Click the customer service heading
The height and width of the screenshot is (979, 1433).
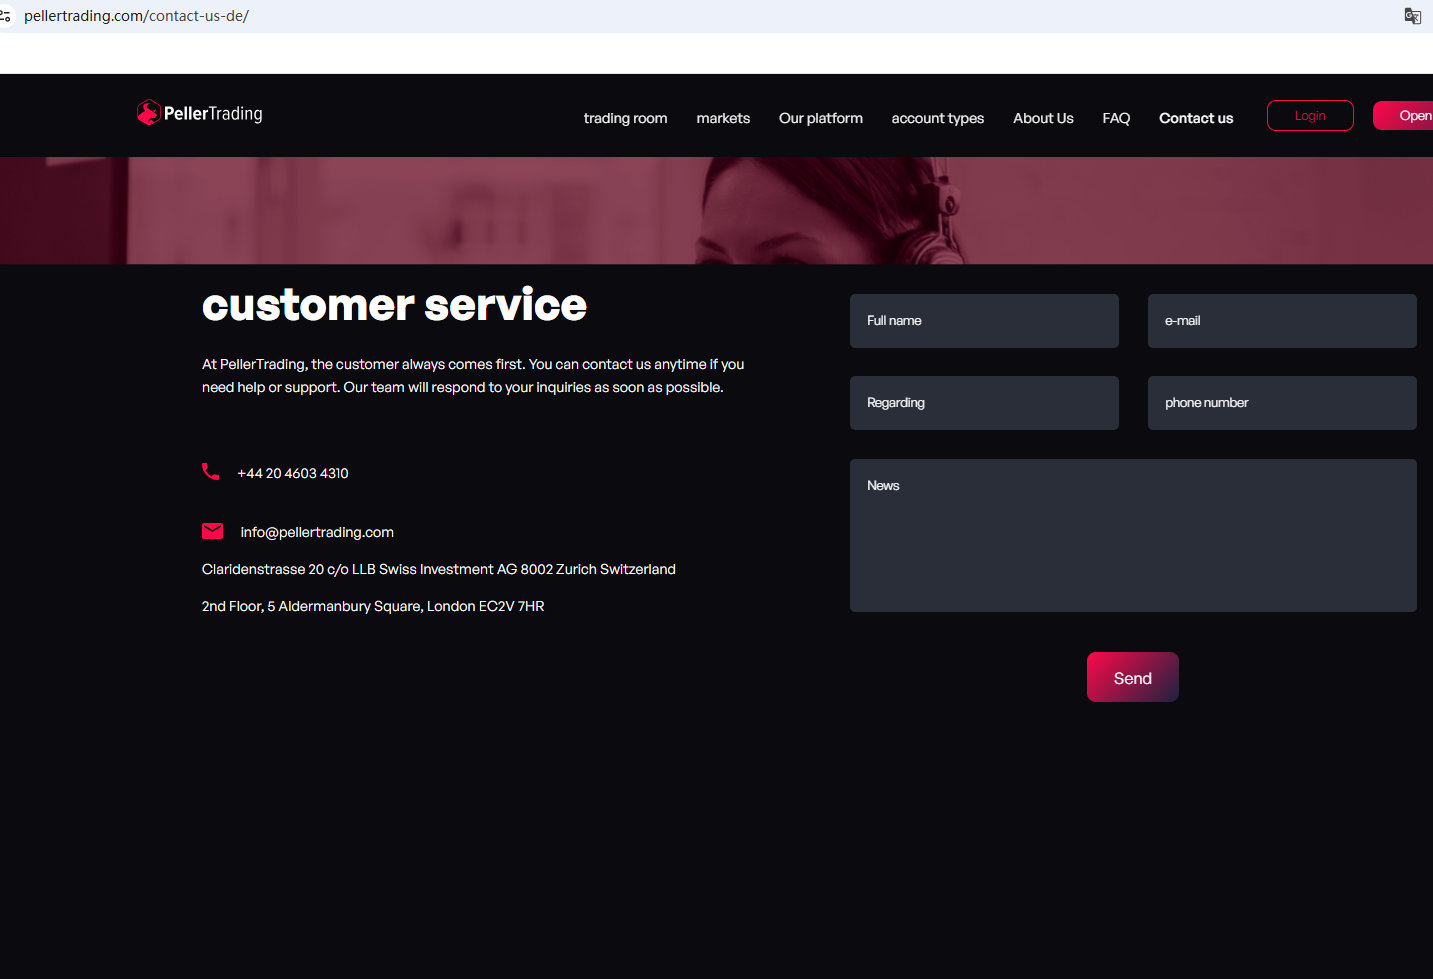coord(394,305)
